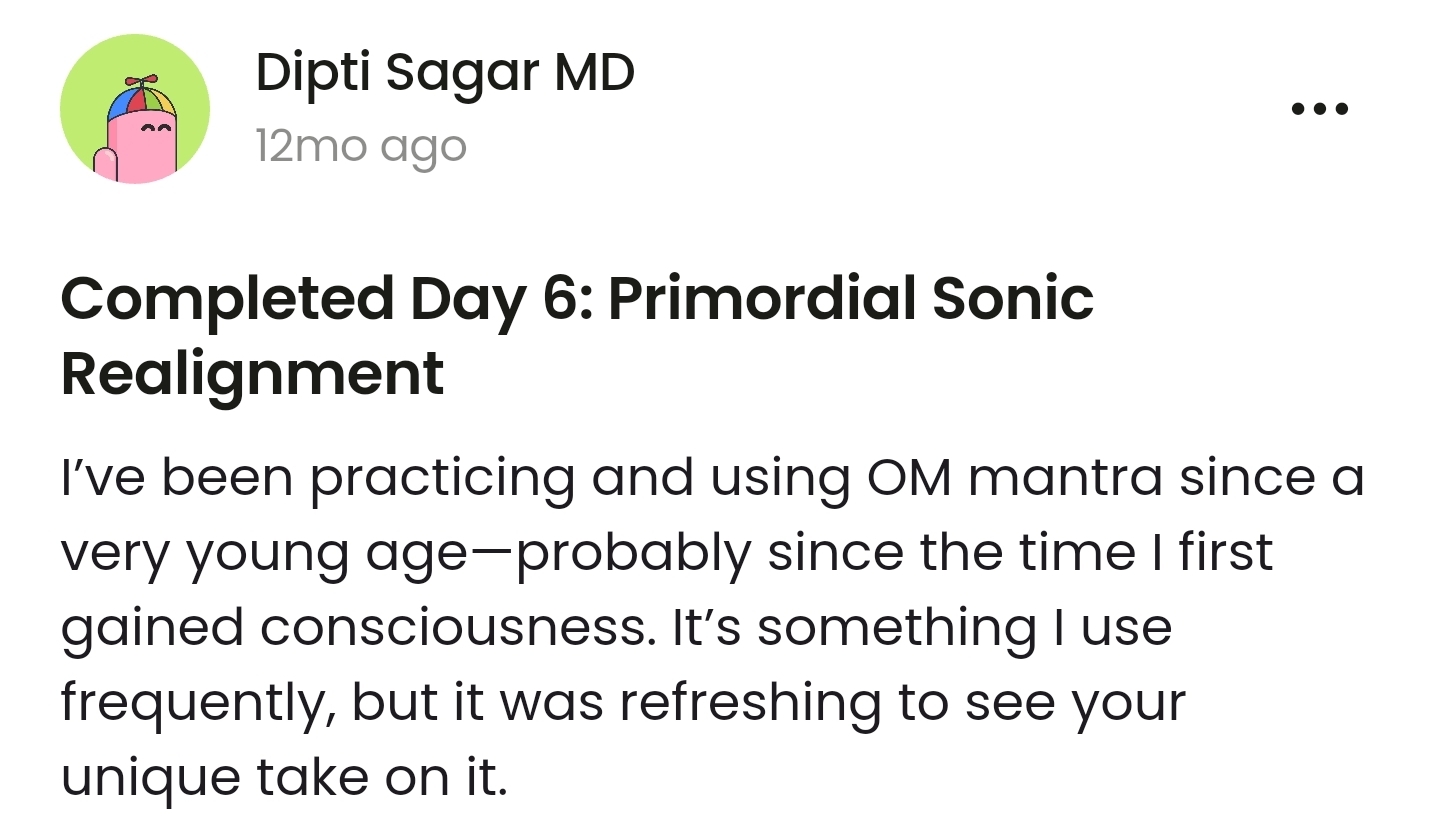Click "Primordial Sonic" in the post title
The height and width of the screenshot is (816, 1439).
point(850,299)
